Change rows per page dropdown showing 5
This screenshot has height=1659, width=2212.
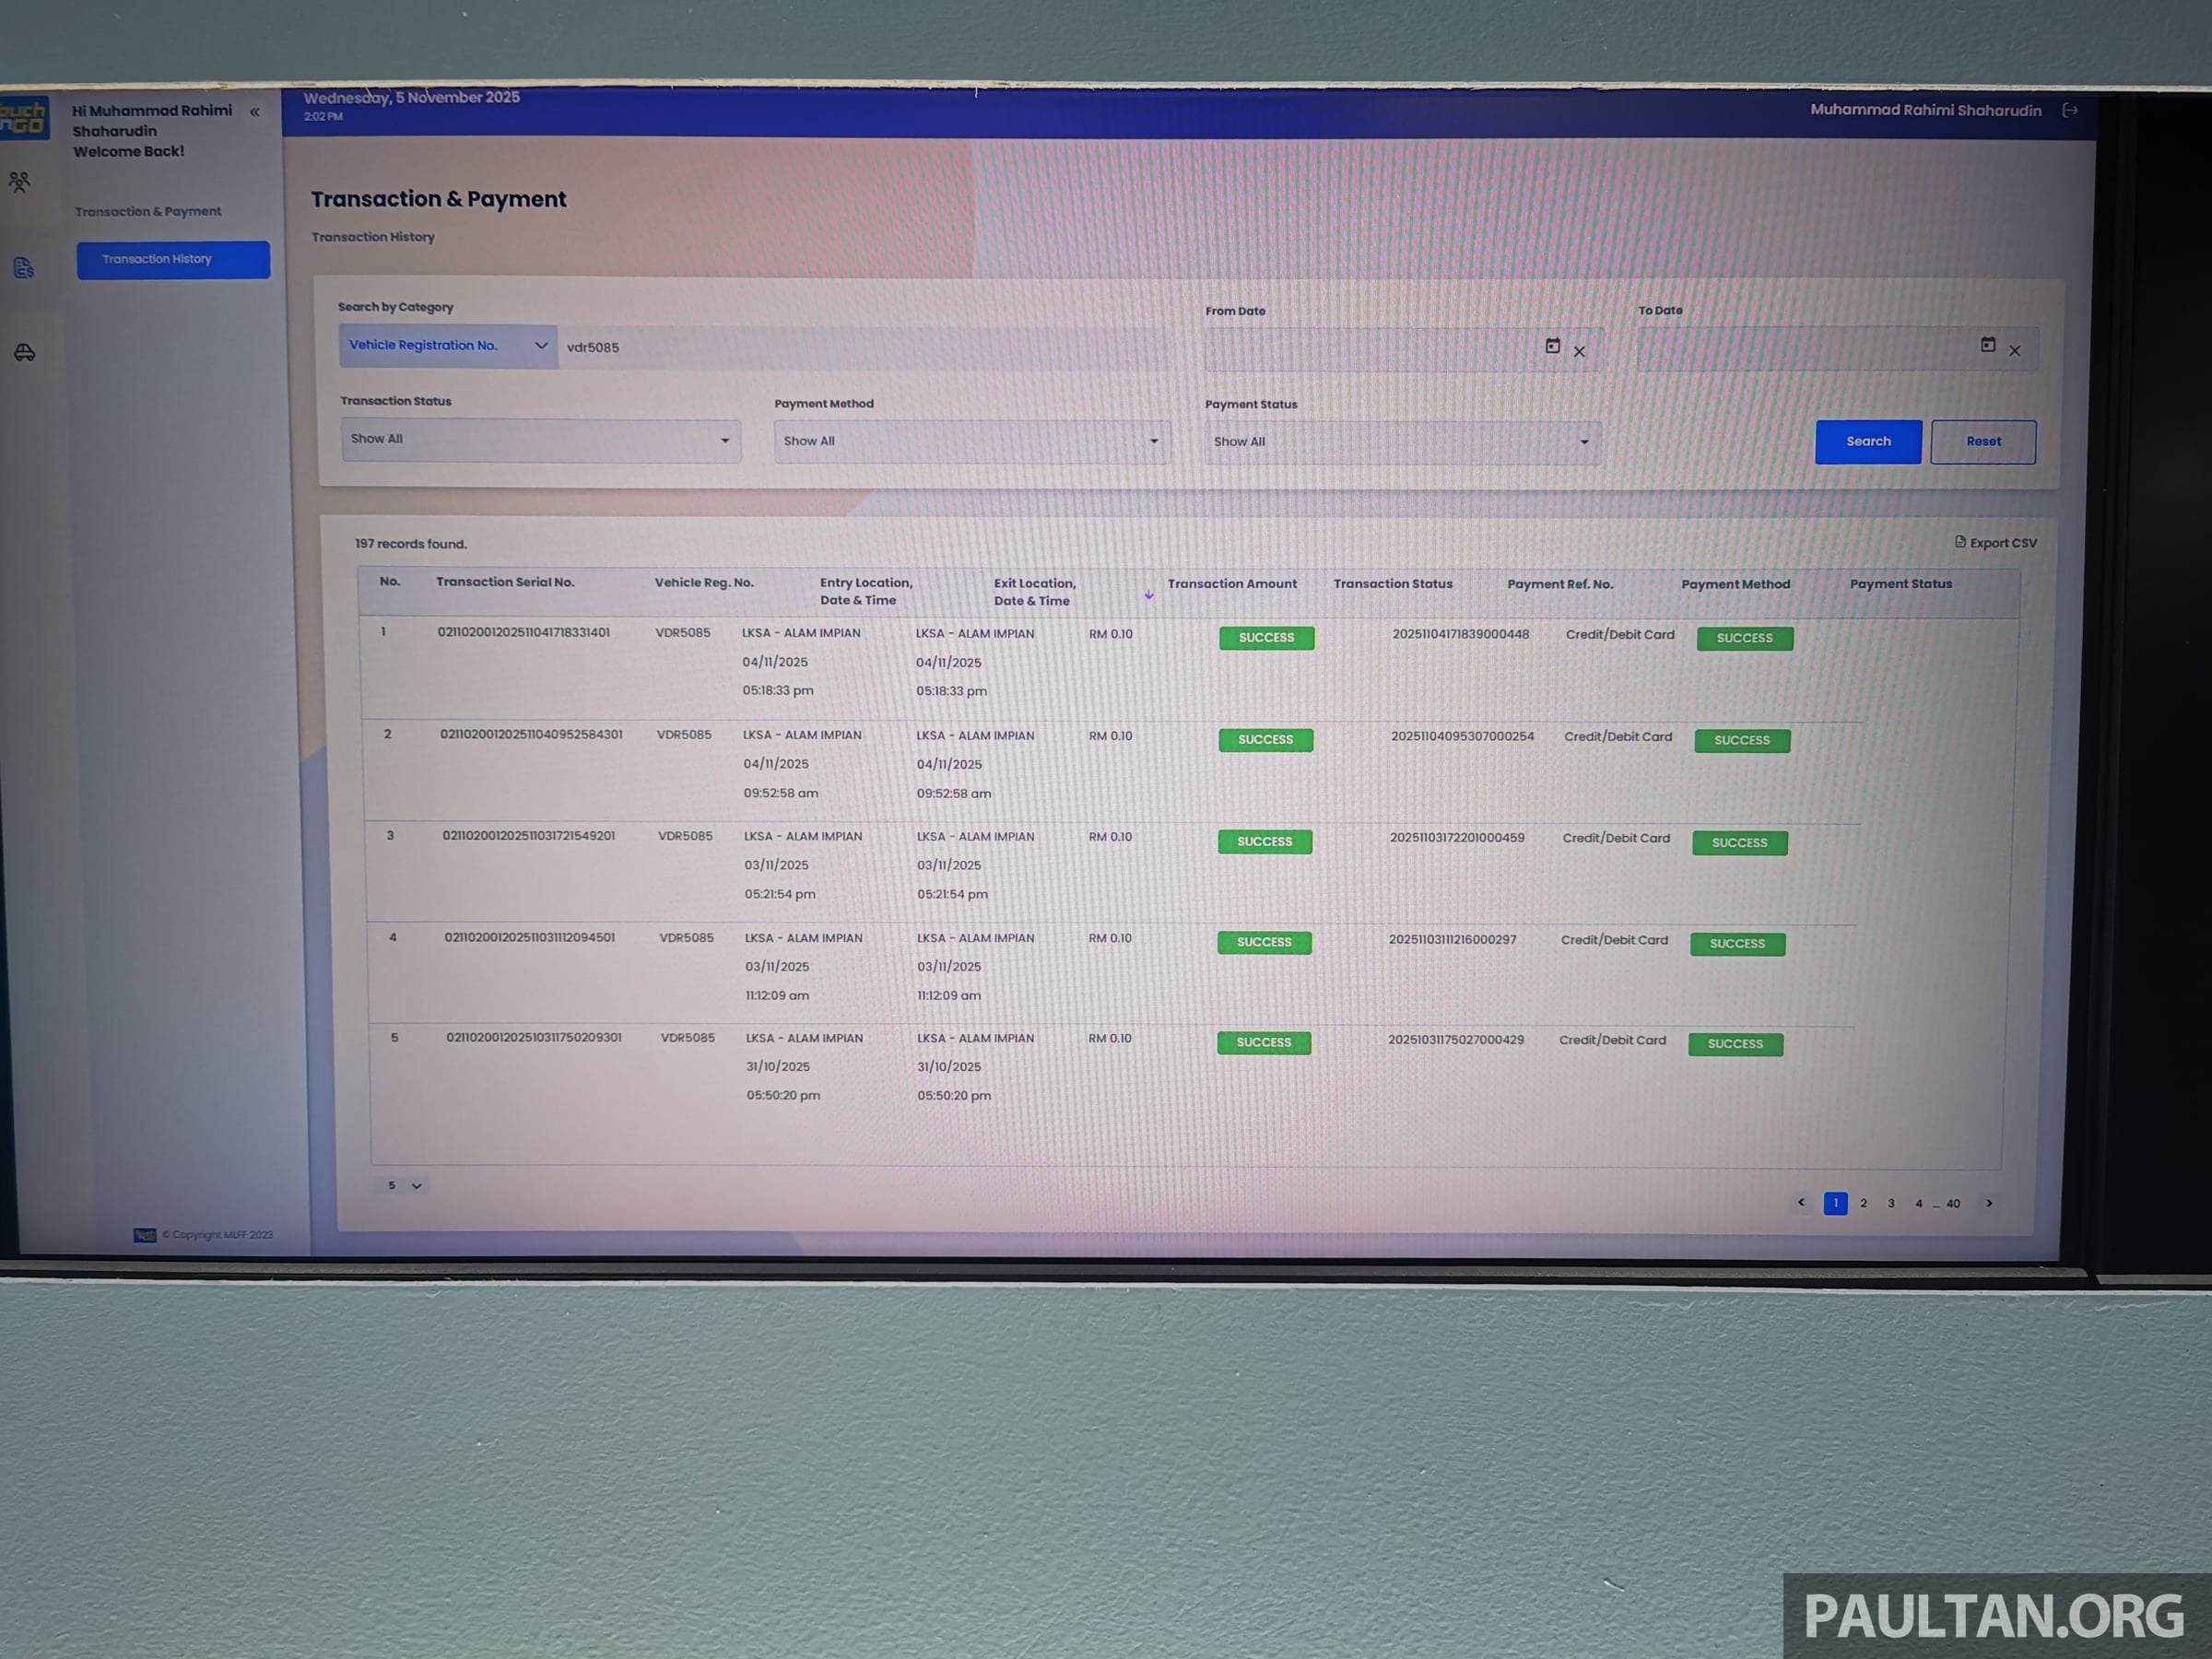click(x=403, y=1186)
